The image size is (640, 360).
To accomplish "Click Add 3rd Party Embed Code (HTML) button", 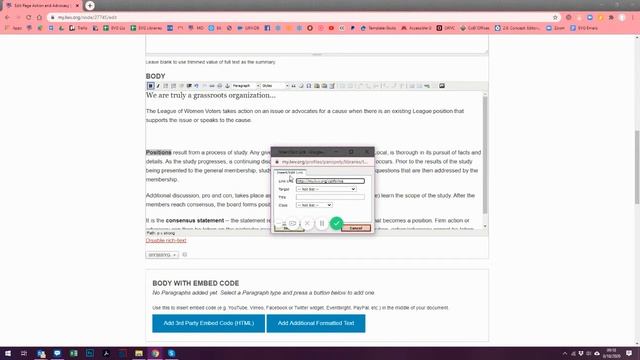I will click(x=209, y=323).
